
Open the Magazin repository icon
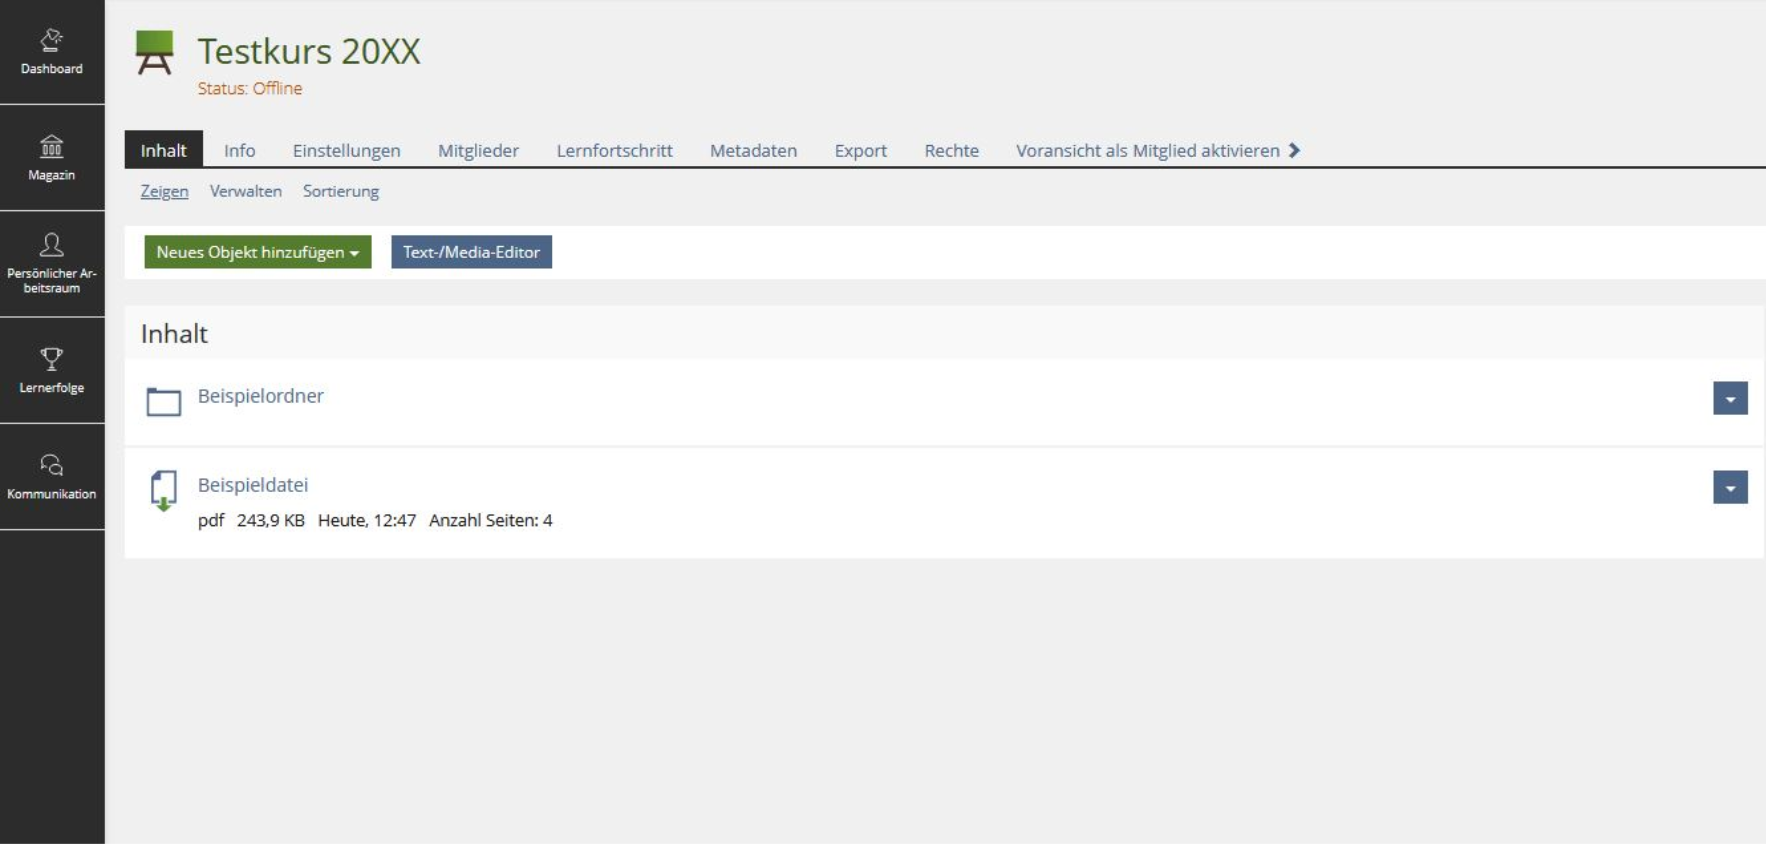click(x=51, y=147)
